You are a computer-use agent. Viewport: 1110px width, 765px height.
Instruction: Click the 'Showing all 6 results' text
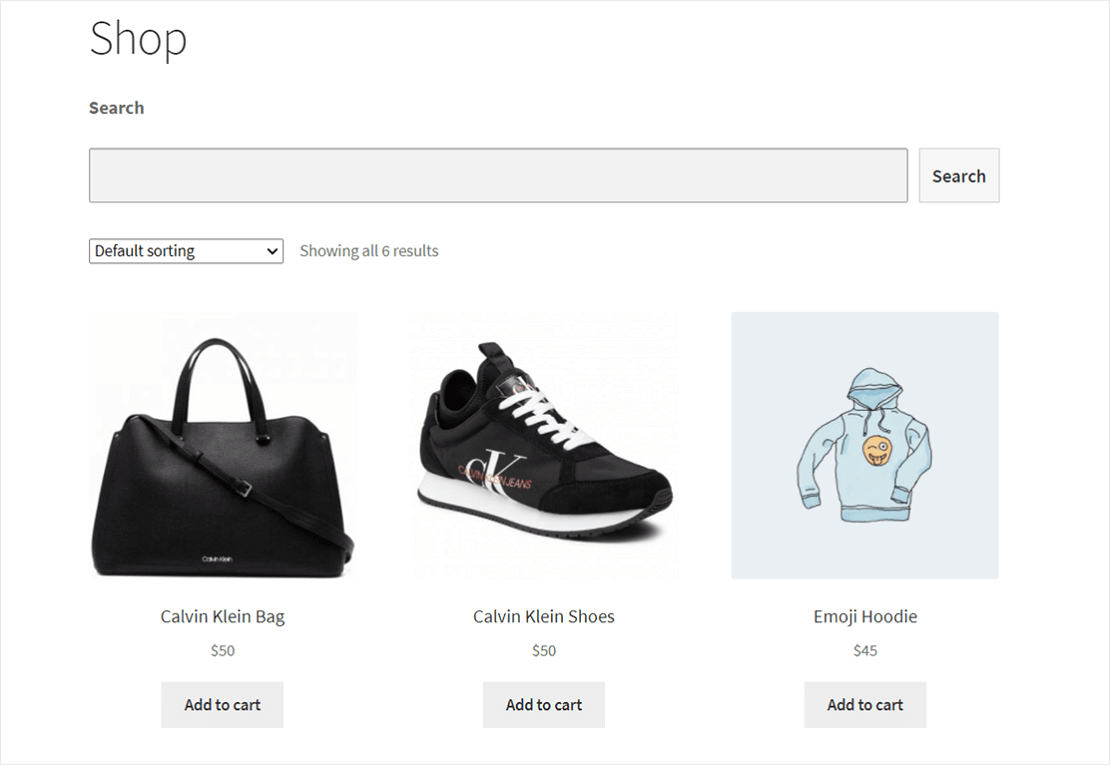click(x=369, y=251)
